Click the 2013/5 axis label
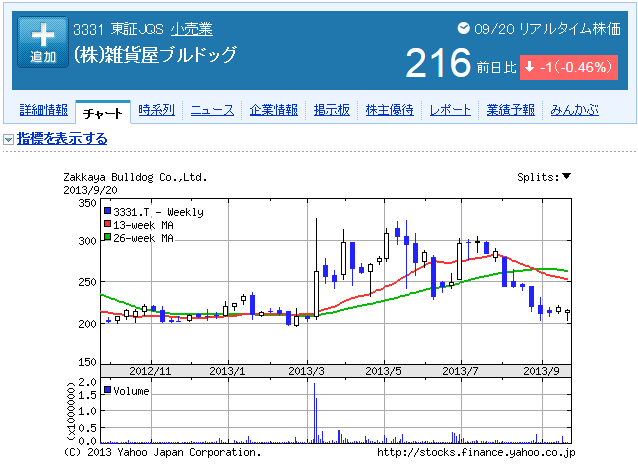Viewport: 638px width, 464px height. [383, 371]
